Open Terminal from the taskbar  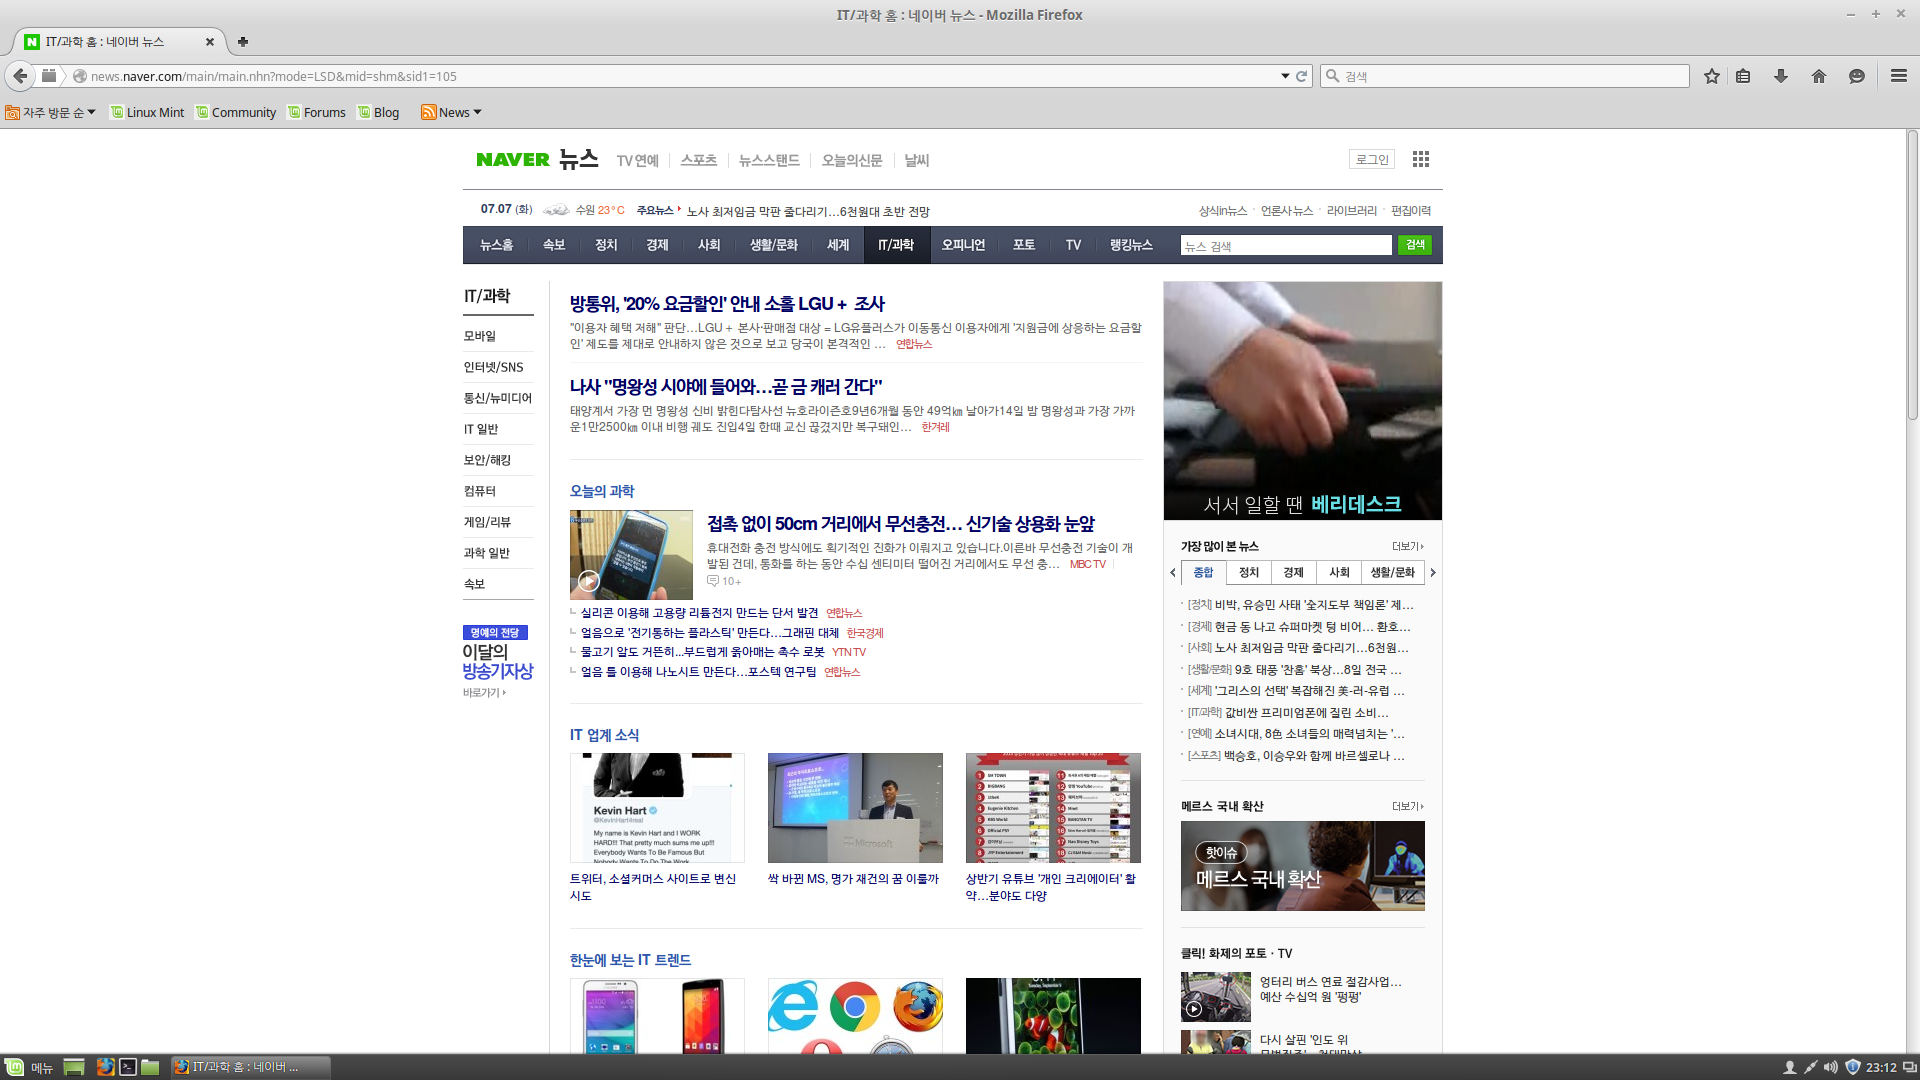pyautogui.click(x=128, y=1067)
